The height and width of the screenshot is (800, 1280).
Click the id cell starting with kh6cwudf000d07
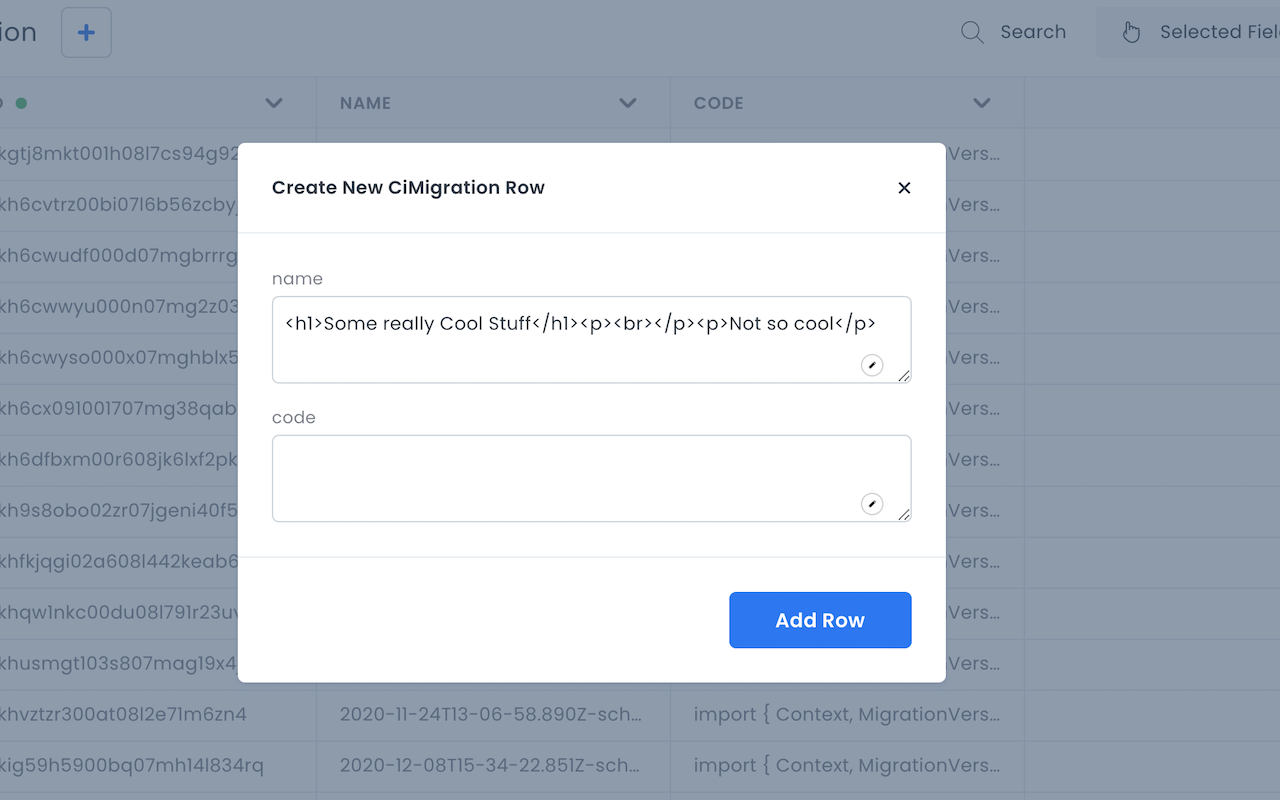click(119, 256)
